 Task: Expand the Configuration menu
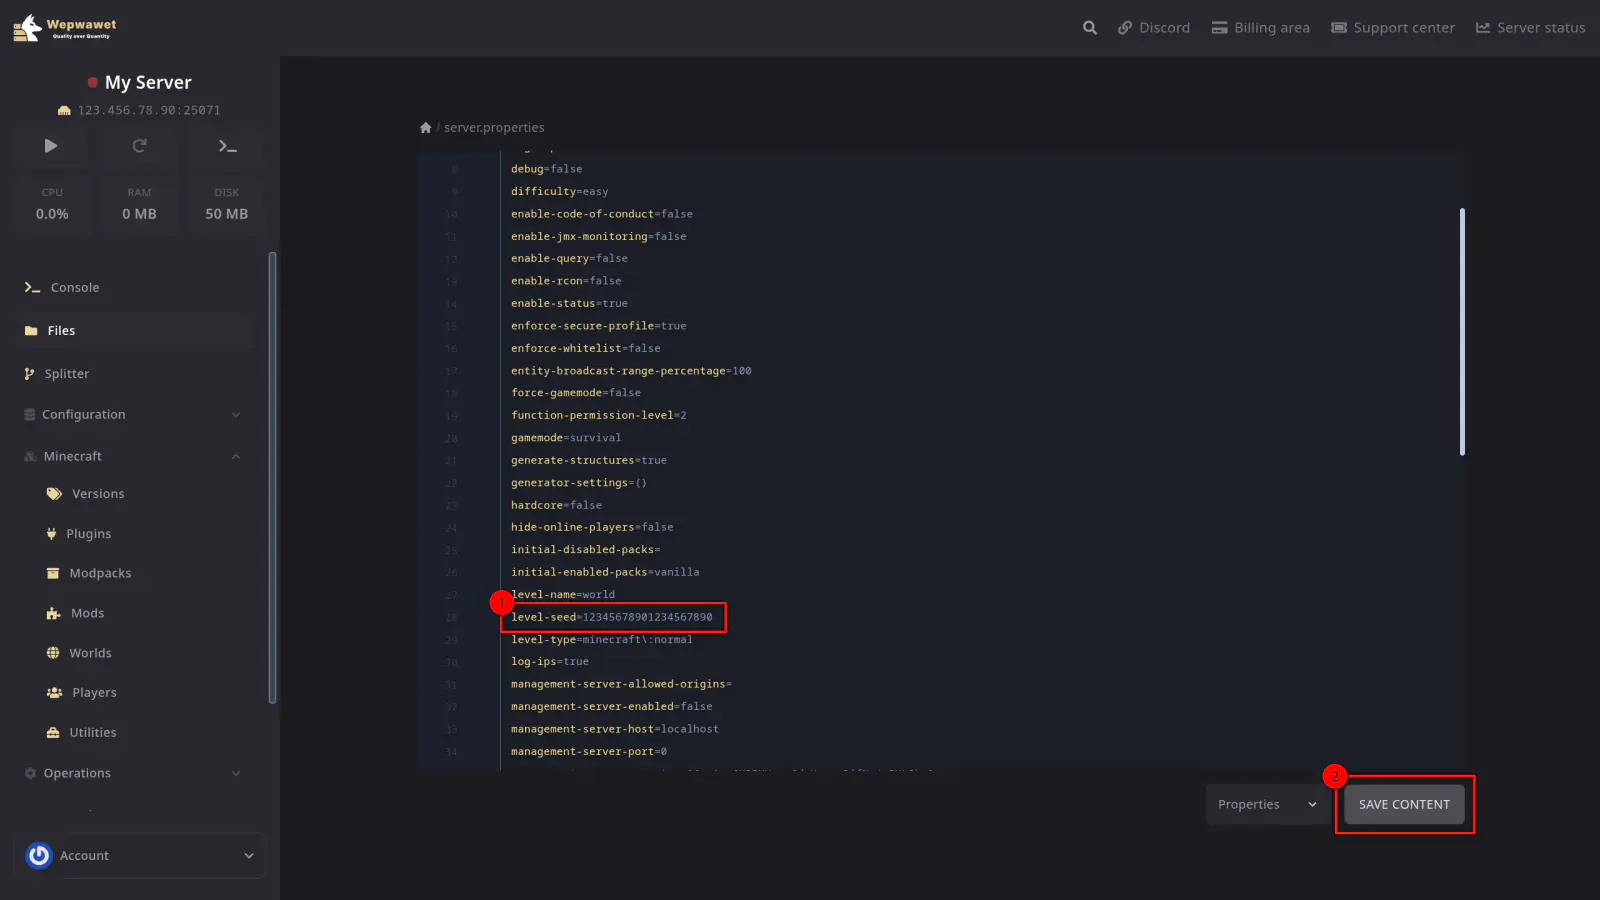tap(132, 415)
